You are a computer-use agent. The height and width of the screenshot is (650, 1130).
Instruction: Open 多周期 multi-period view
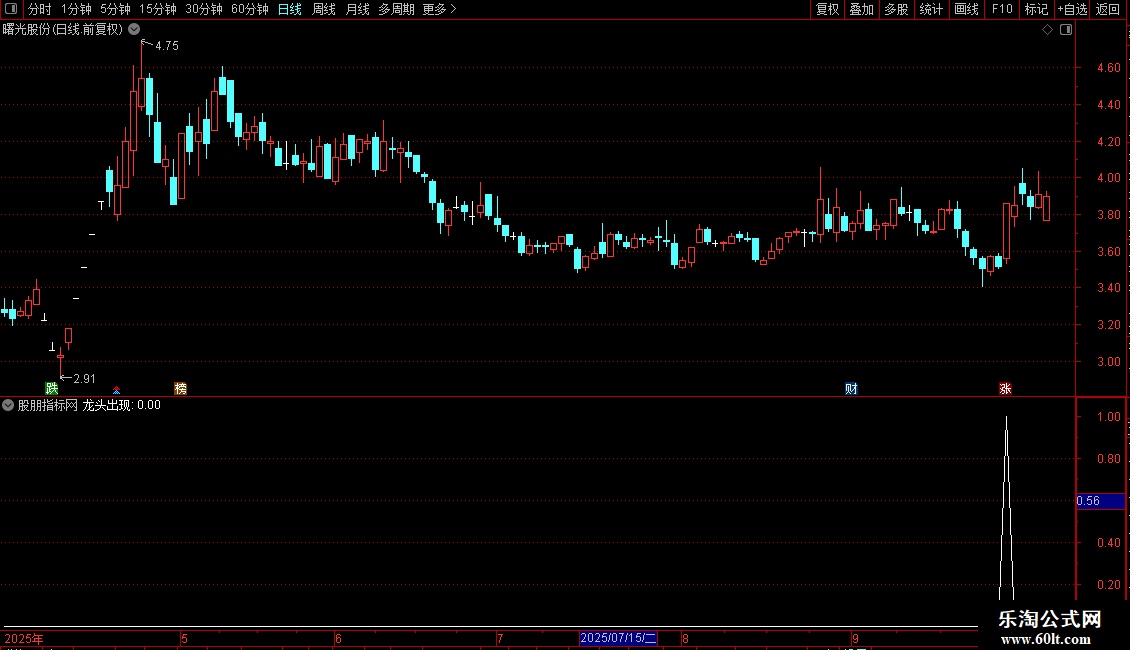pos(396,9)
